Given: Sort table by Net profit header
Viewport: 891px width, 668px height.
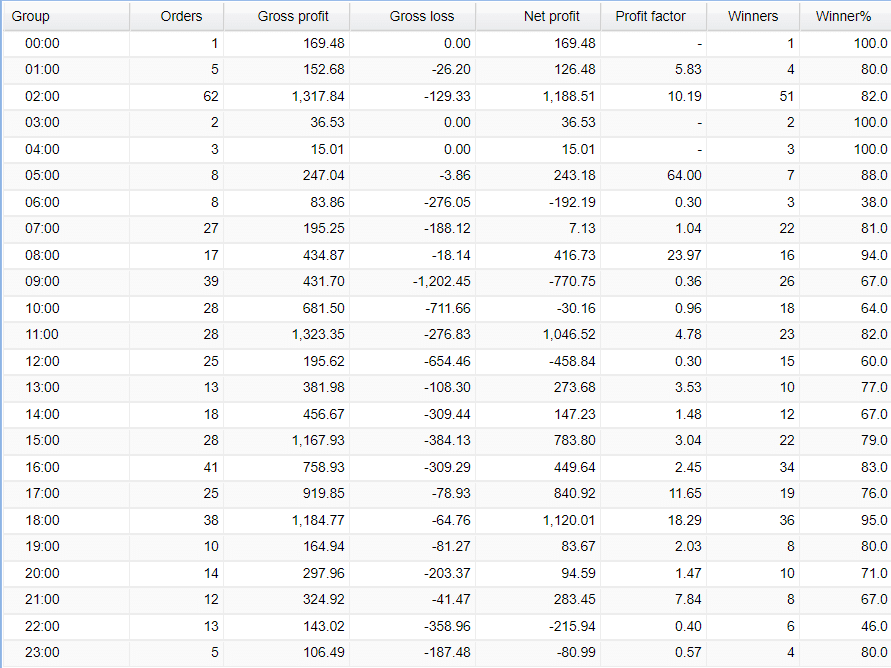Looking at the screenshot, I should (539, 16).
